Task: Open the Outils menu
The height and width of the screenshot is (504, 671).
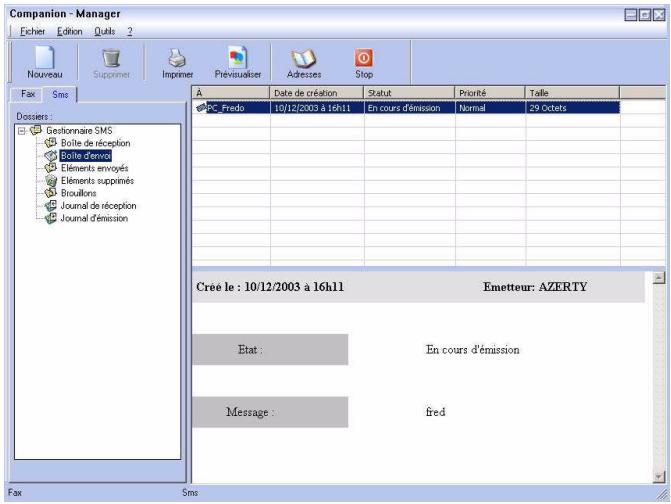Action: [x=104, y=31]
